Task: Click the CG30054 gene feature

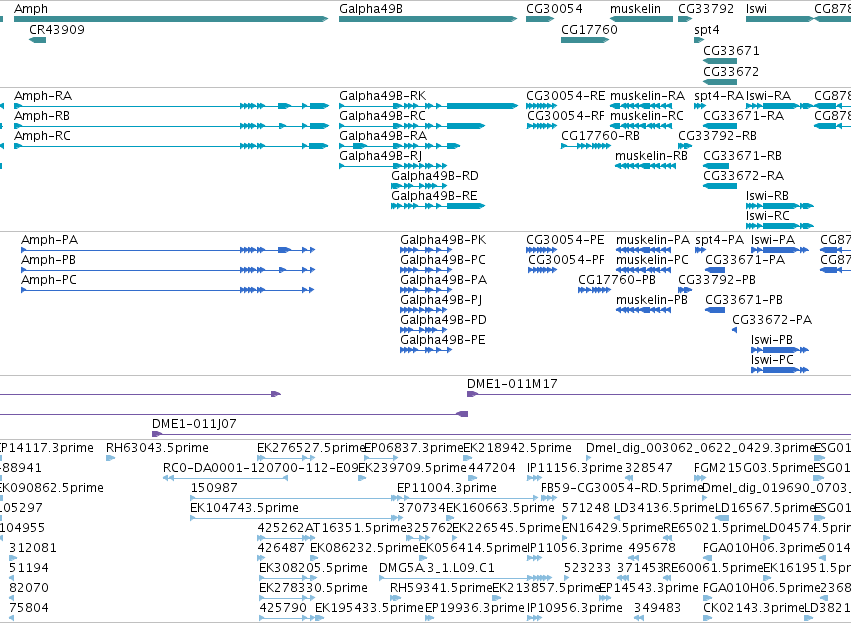Action: click(x=540, y=19)
